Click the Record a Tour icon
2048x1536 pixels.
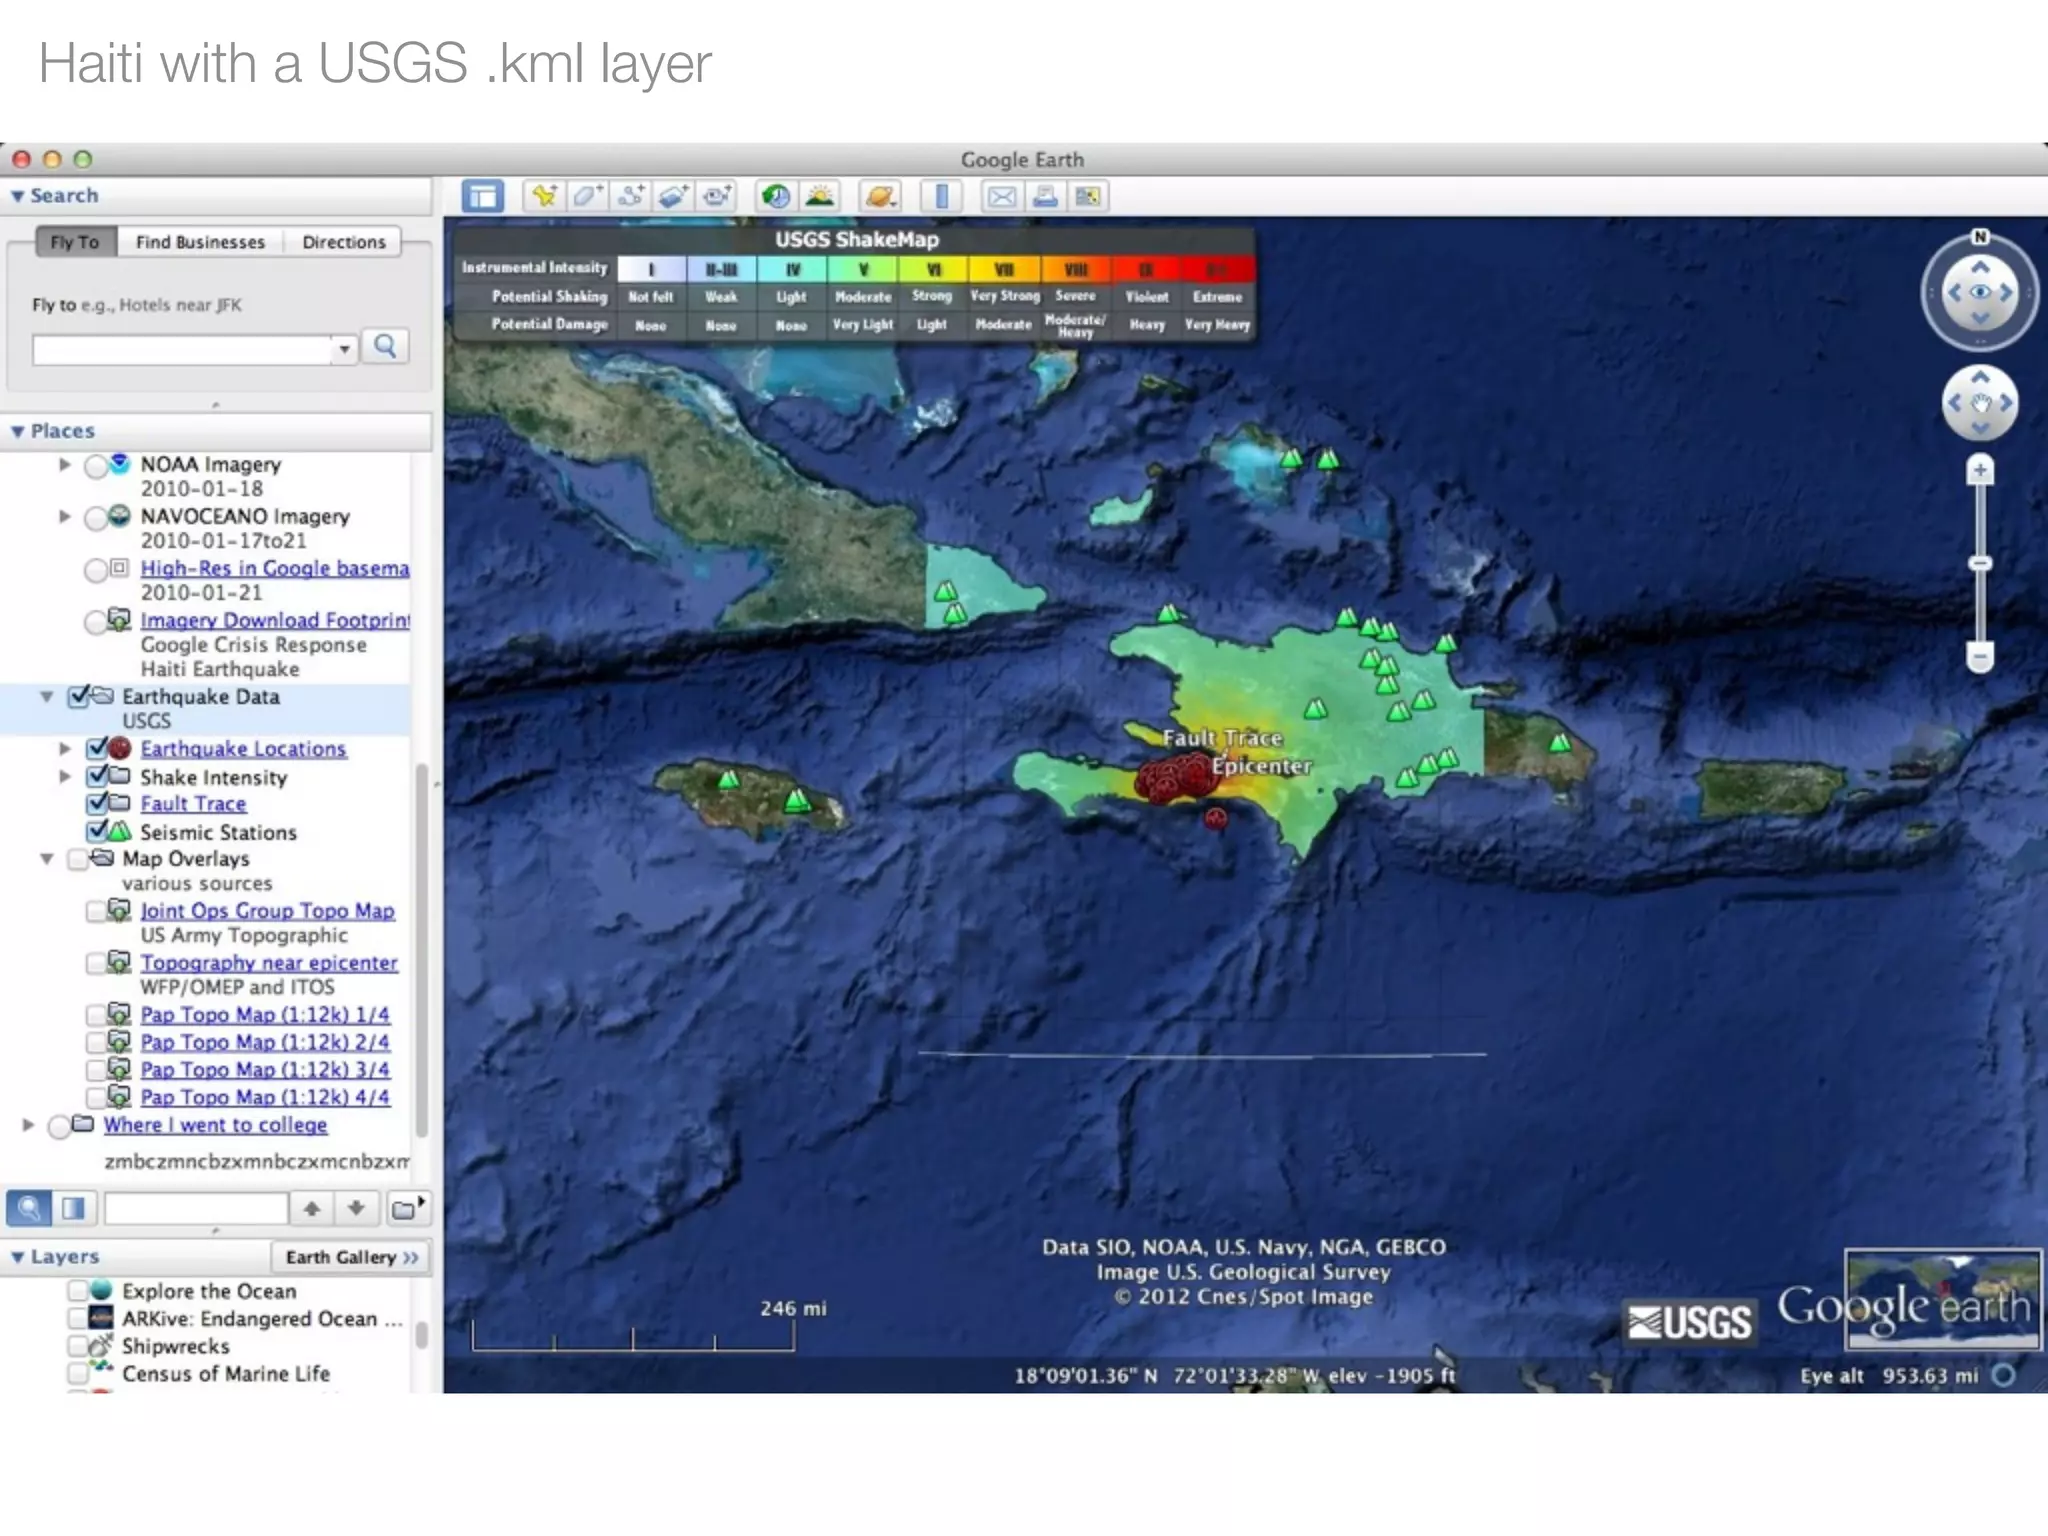[x=717, y=196]
